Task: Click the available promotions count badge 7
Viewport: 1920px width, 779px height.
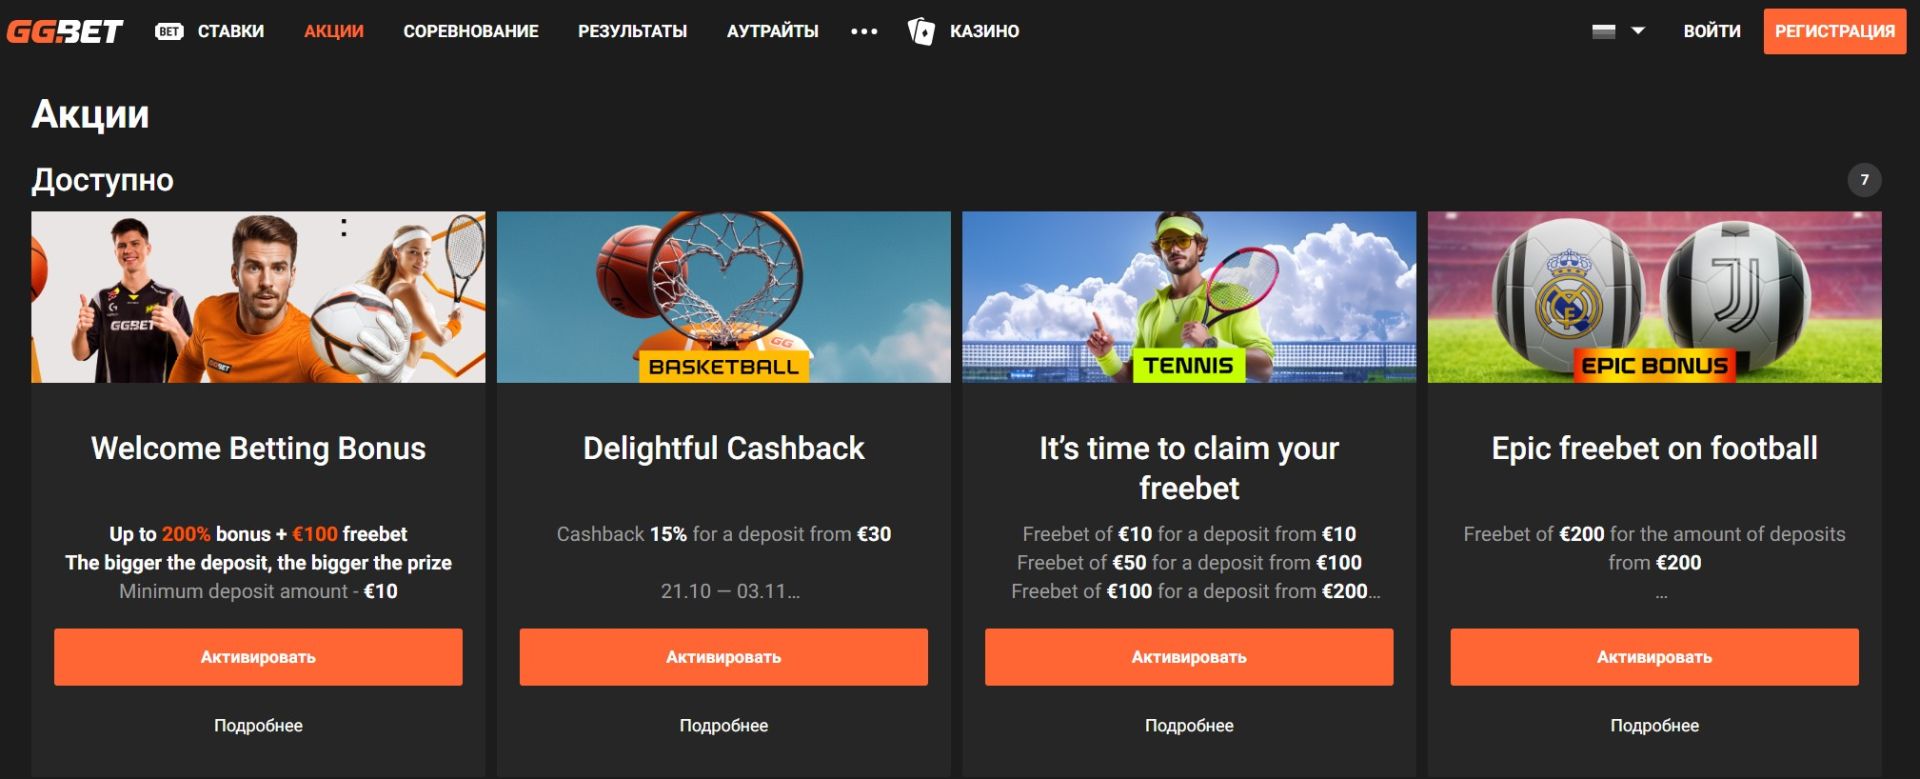Action: coord(1864,180)
